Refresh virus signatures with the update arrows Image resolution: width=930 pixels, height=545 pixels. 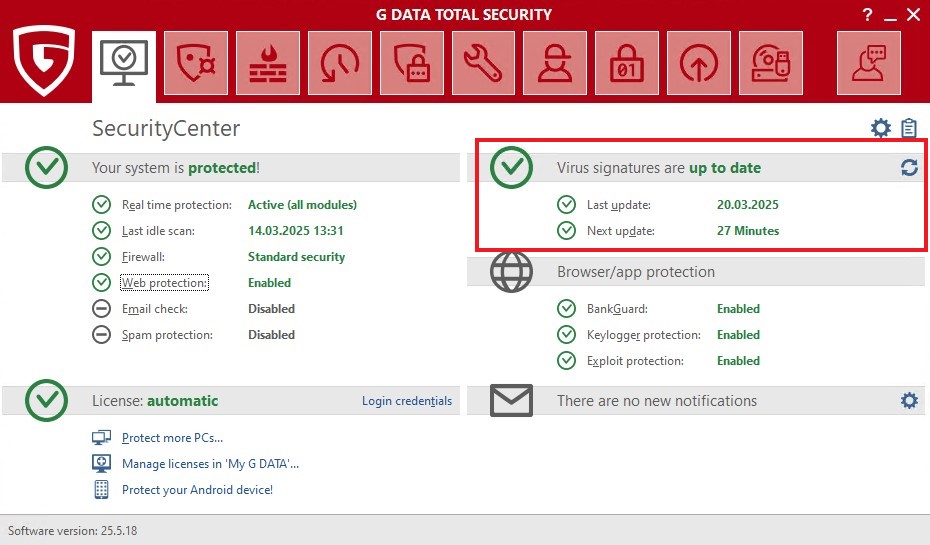(x=909, y=168)
